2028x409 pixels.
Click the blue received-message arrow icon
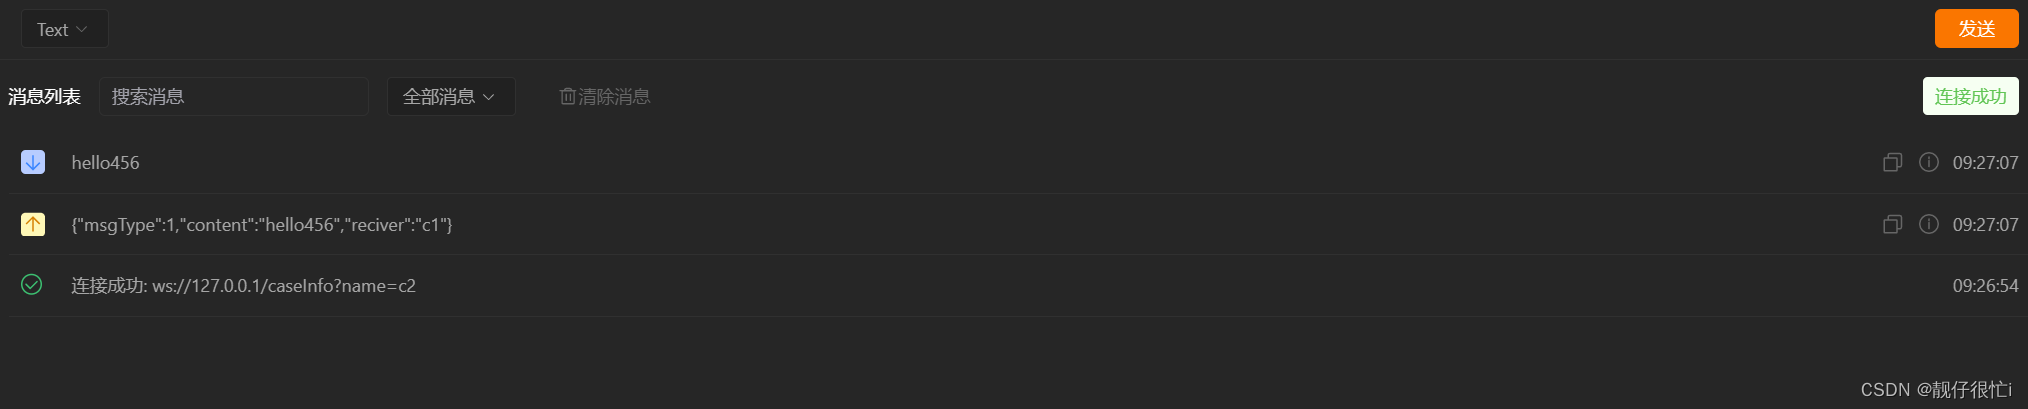[x=33, y=162]
